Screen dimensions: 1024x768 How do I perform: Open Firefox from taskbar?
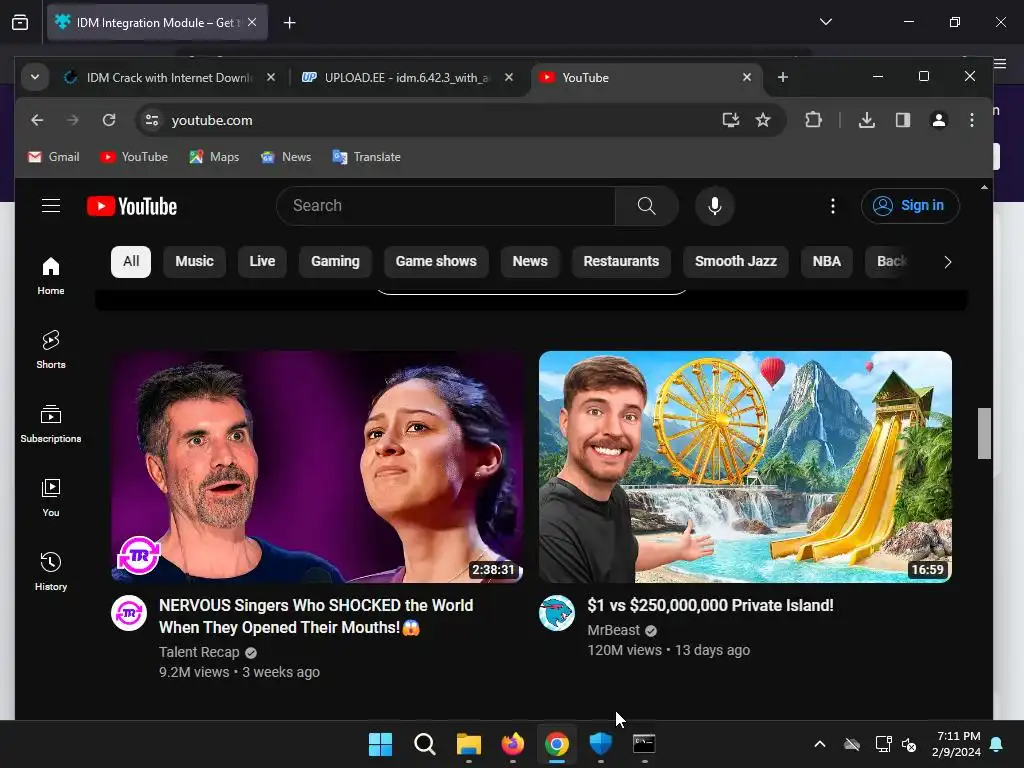(x=513, y=744)
